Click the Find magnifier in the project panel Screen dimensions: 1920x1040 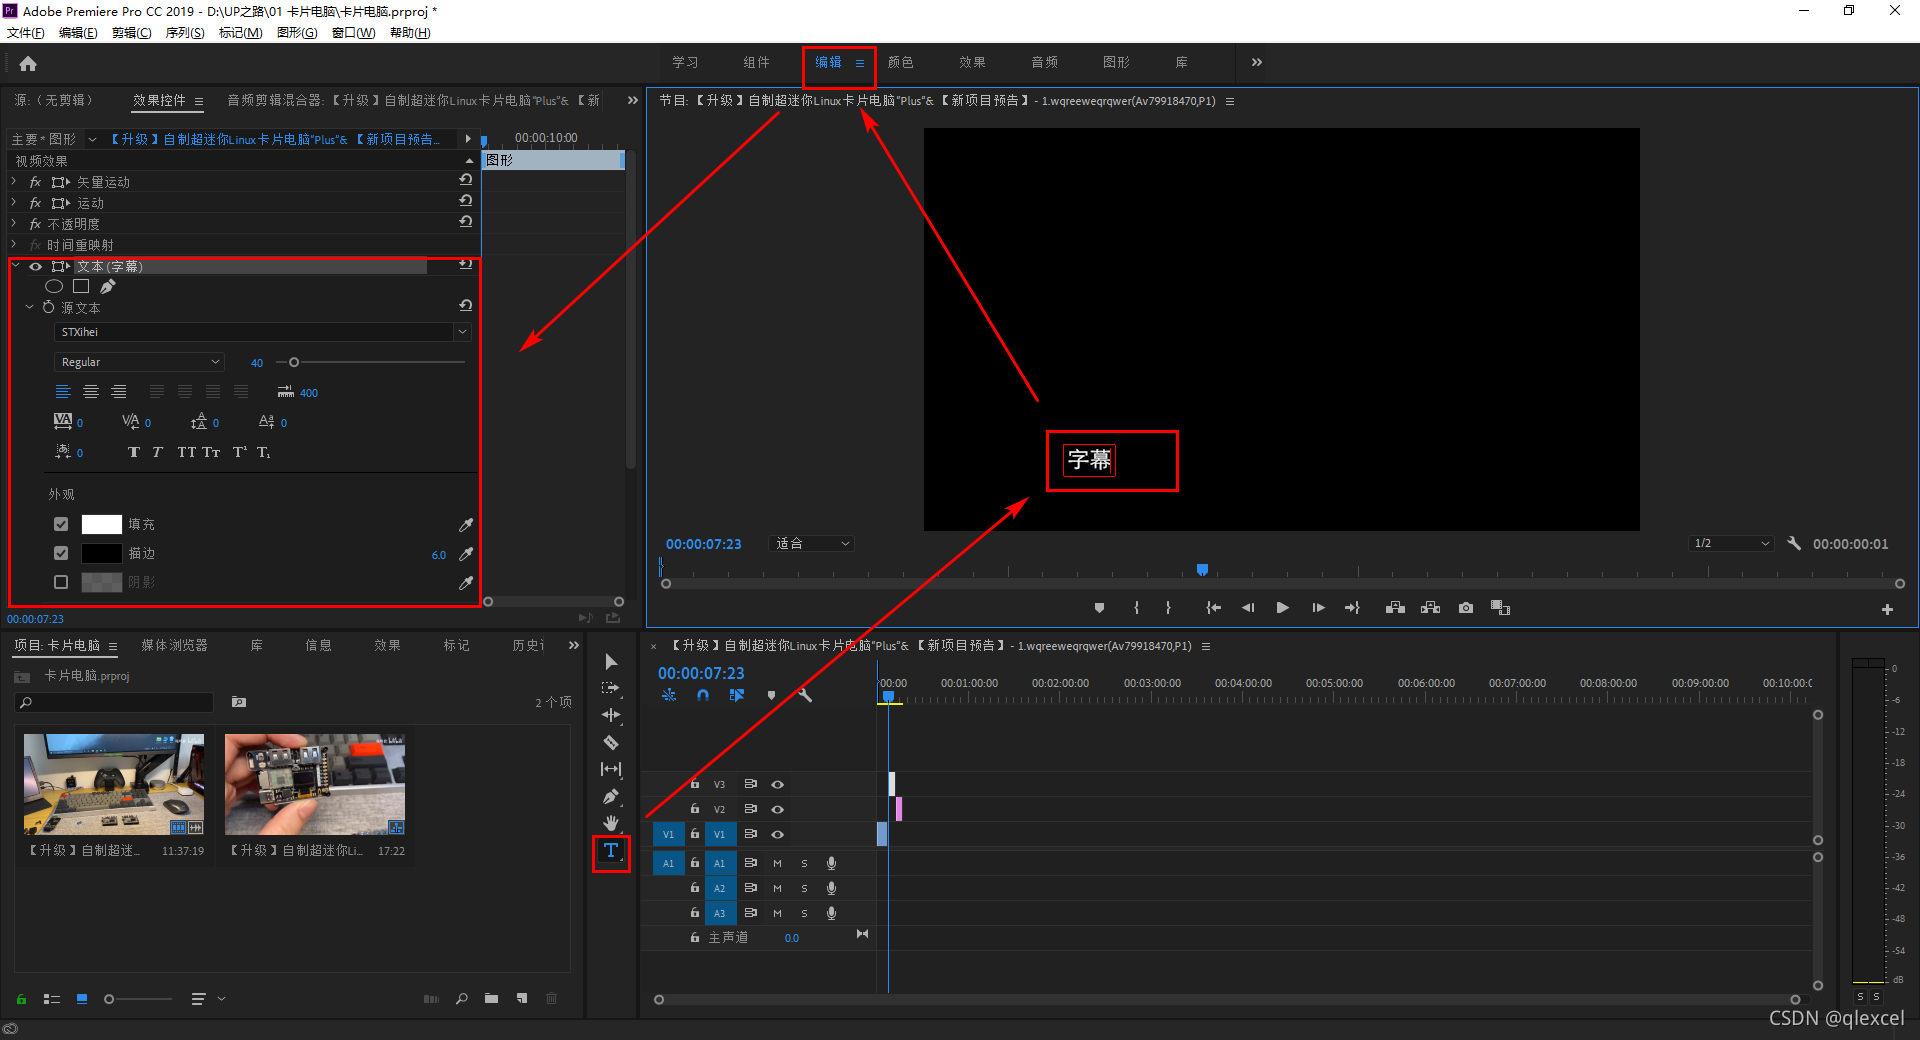tap(462, 998)
